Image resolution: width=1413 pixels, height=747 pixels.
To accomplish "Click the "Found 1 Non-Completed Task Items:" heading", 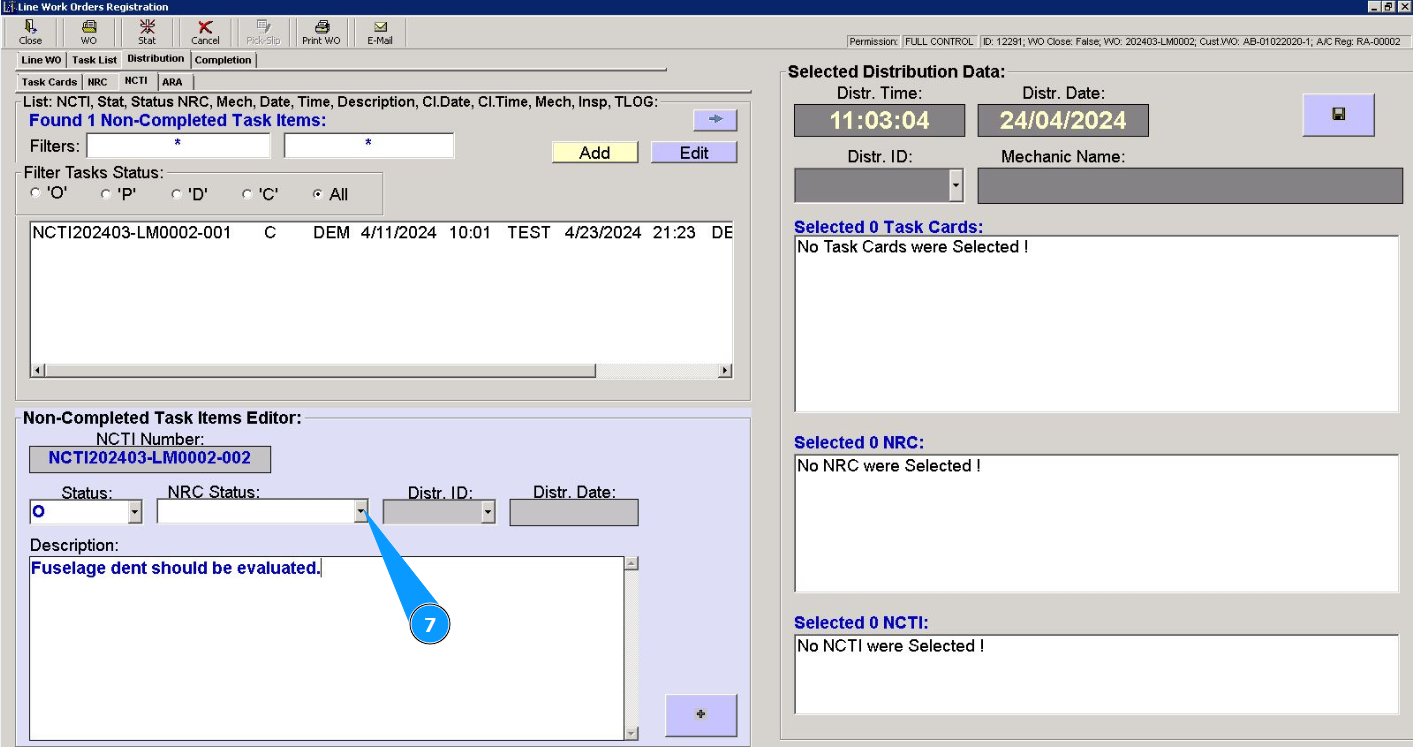I will [177, 120].
